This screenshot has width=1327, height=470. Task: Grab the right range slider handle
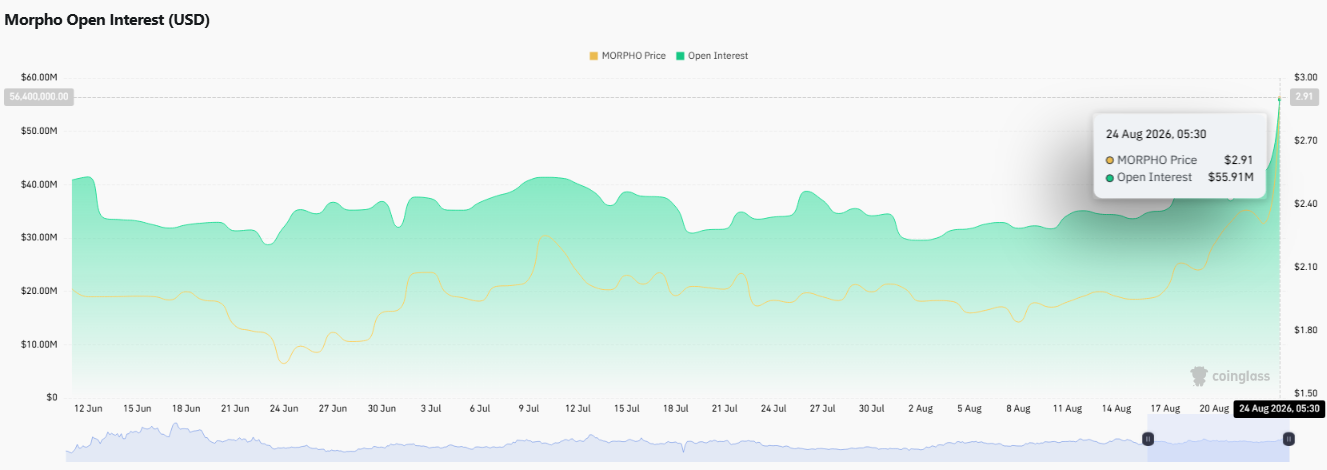(x=1288, y=439)
